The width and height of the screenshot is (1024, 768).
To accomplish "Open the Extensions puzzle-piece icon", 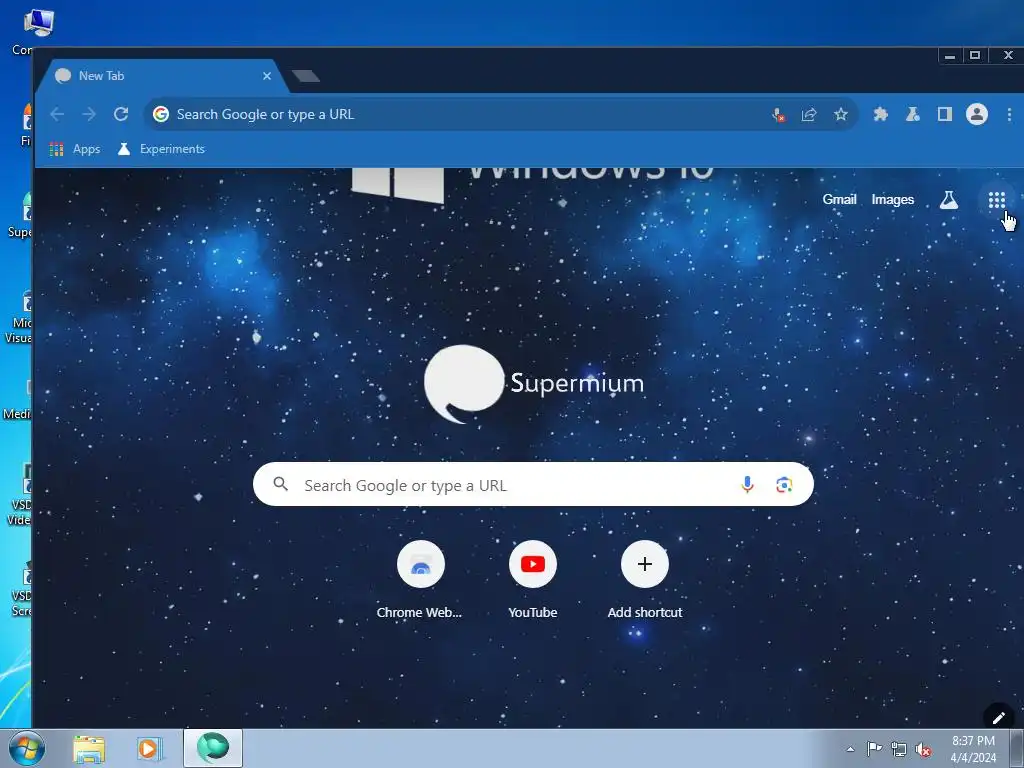I will [x=880, y=114].
